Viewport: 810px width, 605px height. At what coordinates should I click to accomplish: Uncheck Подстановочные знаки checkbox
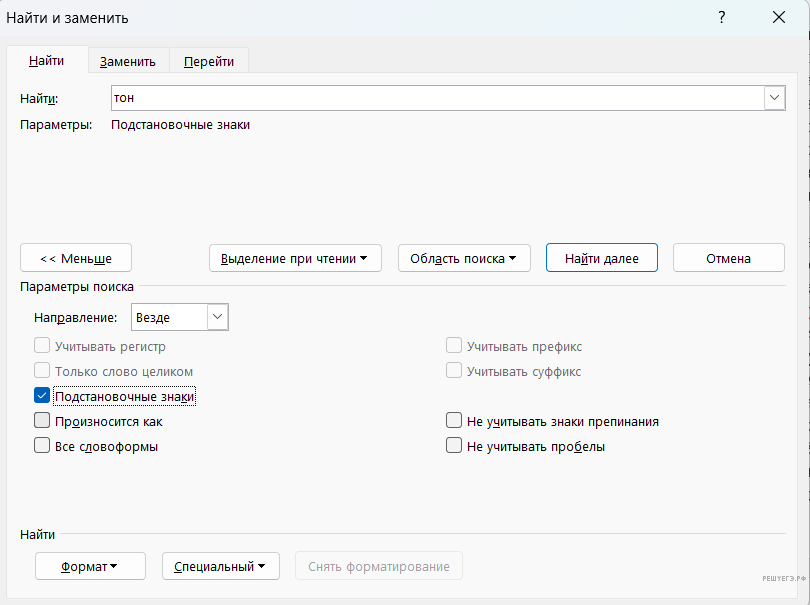[42, 396]
